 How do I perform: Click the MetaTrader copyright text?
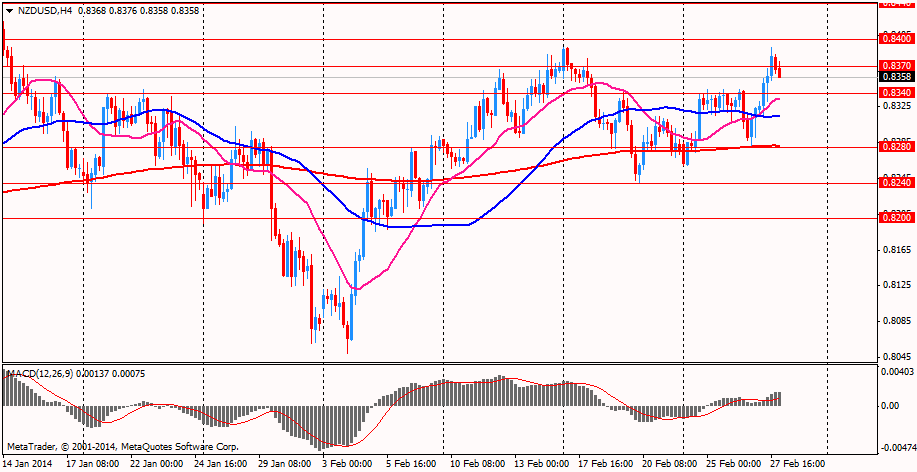tap(122, 445)
